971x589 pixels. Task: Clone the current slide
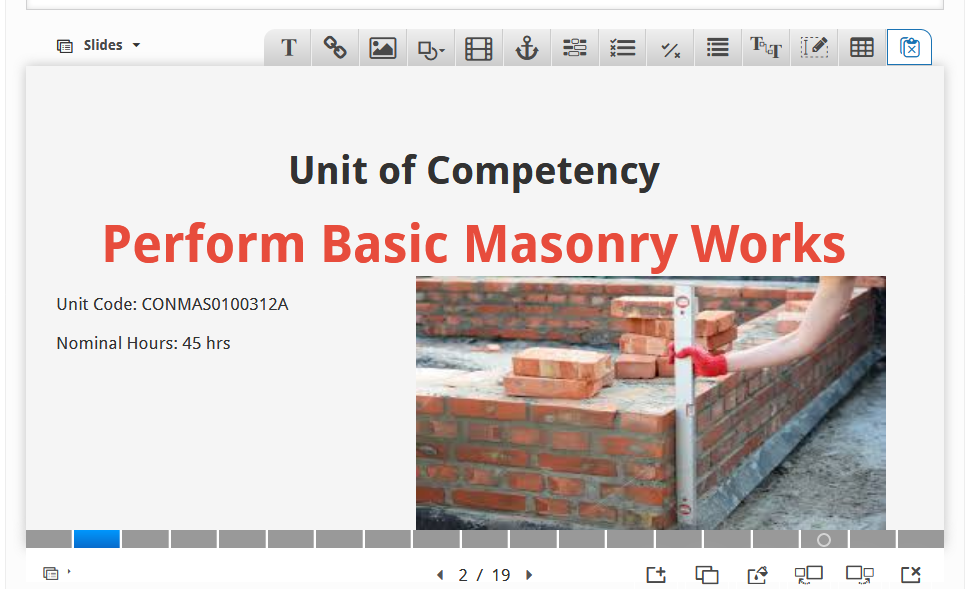[707, 575]
